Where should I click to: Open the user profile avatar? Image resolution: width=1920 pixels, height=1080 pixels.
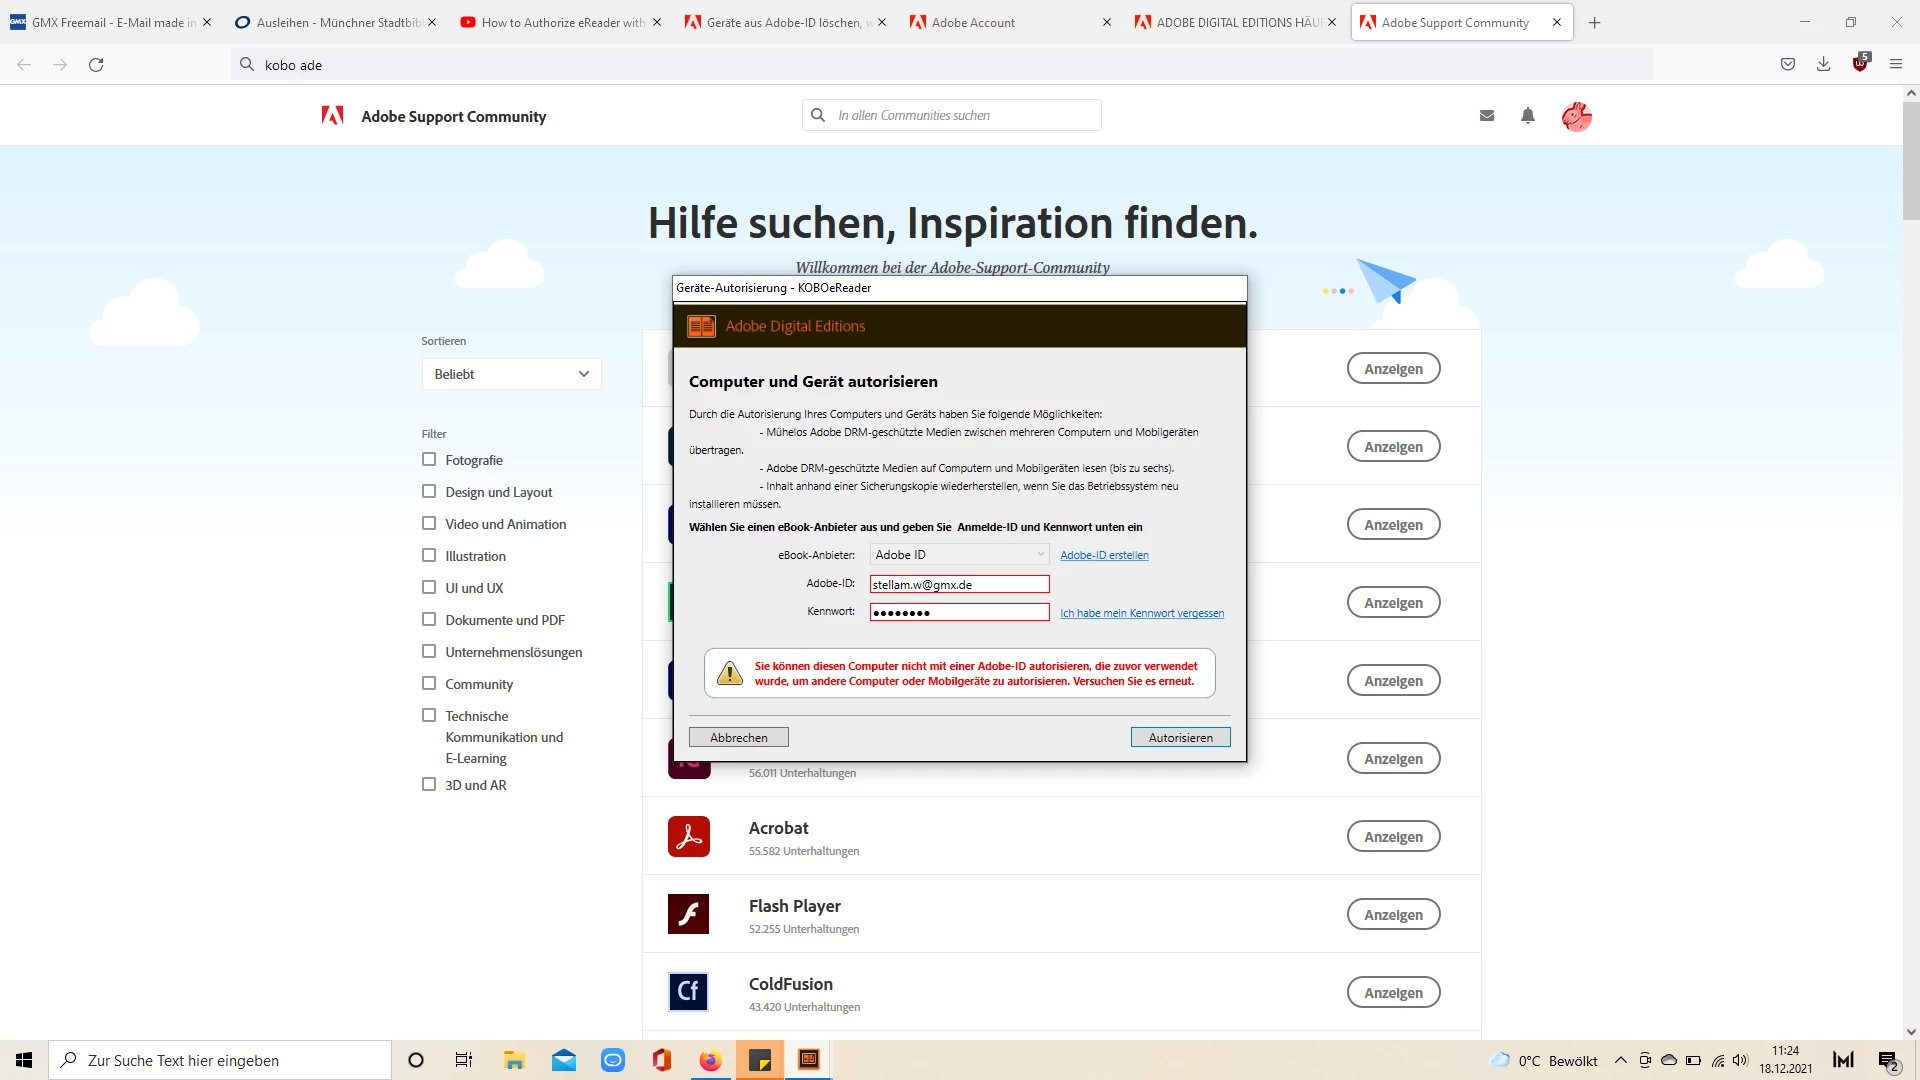pos(1576,117)
